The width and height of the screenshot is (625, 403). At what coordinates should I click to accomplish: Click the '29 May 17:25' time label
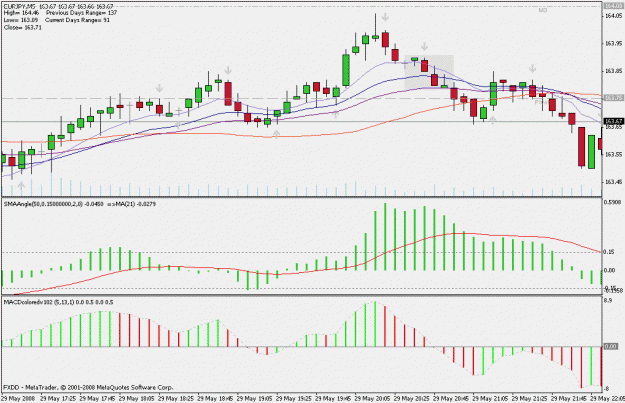click(58, 399)
